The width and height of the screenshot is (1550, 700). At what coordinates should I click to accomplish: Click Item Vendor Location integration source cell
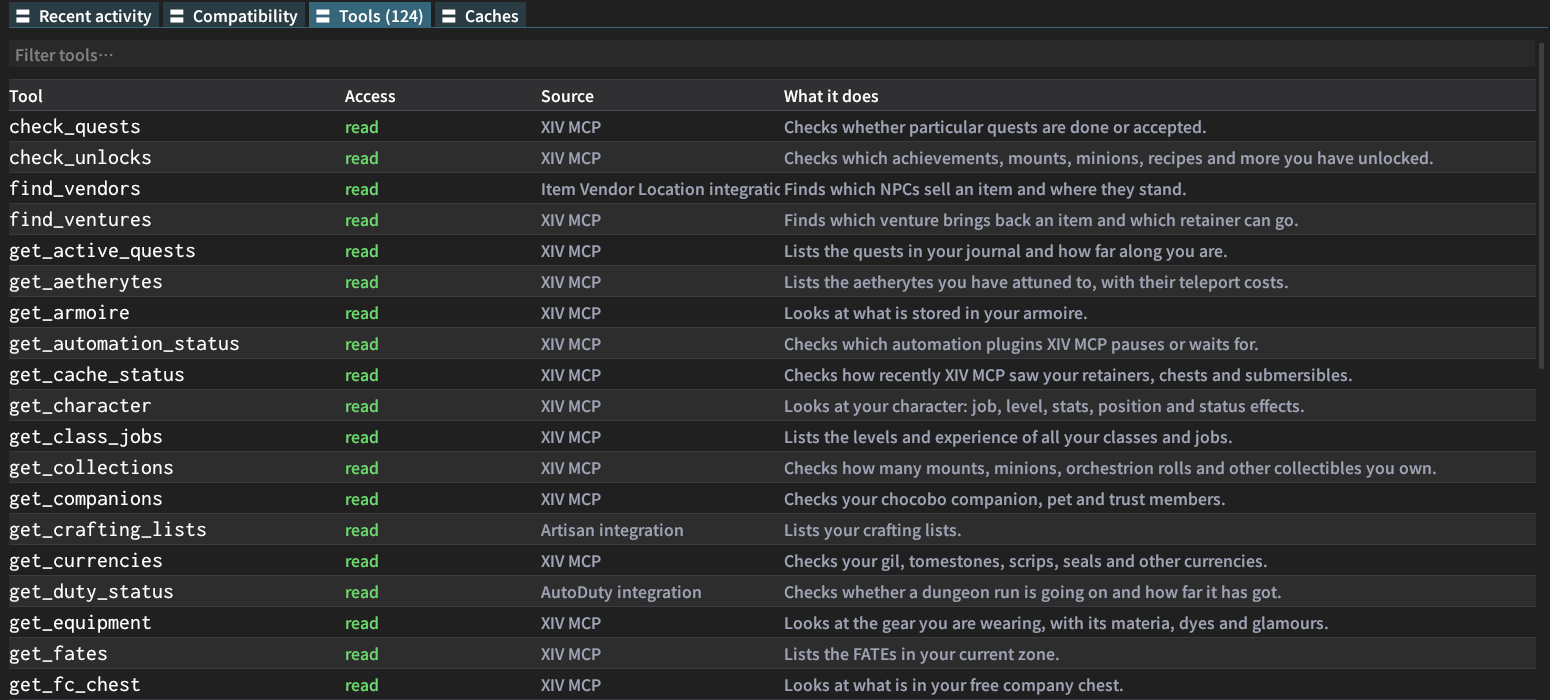pyautogui.click(x=660, y=189)
